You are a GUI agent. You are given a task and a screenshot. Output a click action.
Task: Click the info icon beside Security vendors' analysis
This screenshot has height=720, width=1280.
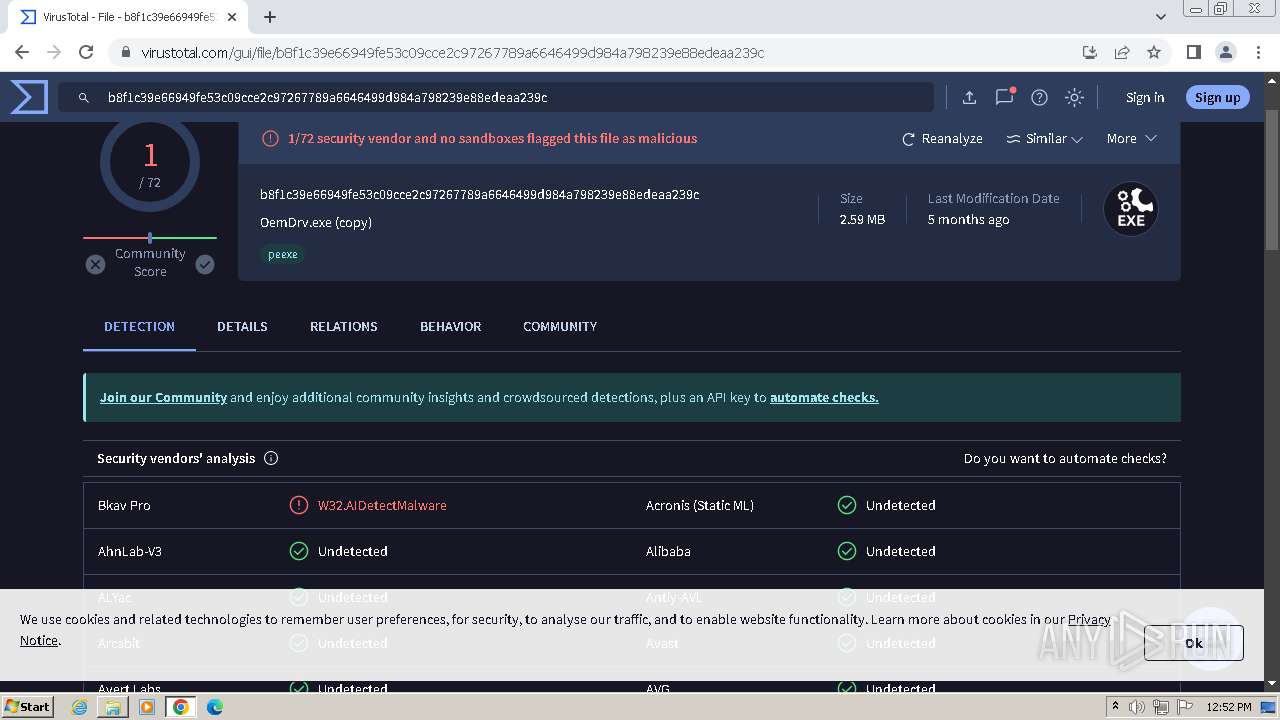(271, 458)
